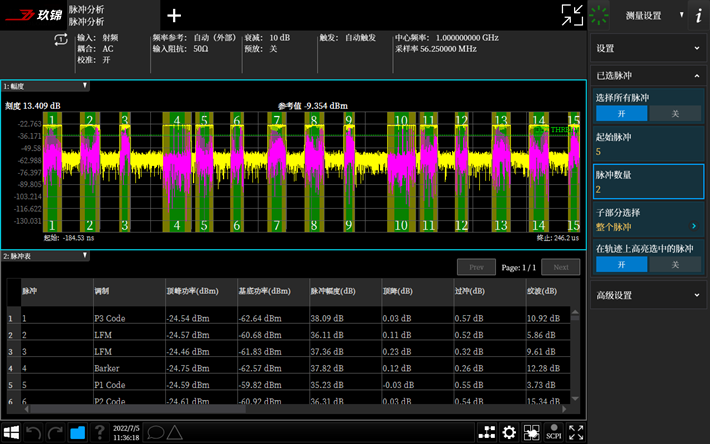This screenshot has height=444, width=710.
Task: Open the blue file folder icon
Action: point(77,433)
